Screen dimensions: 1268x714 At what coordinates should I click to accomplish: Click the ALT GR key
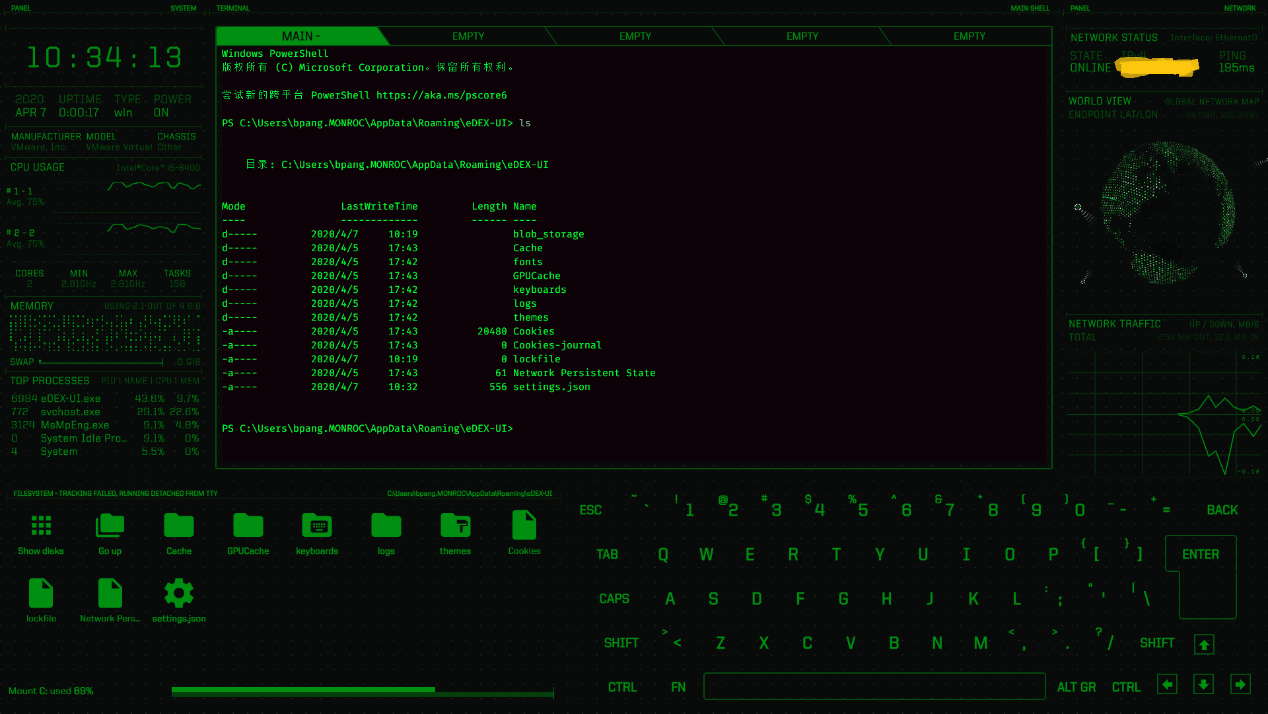tap(1076, 687)
